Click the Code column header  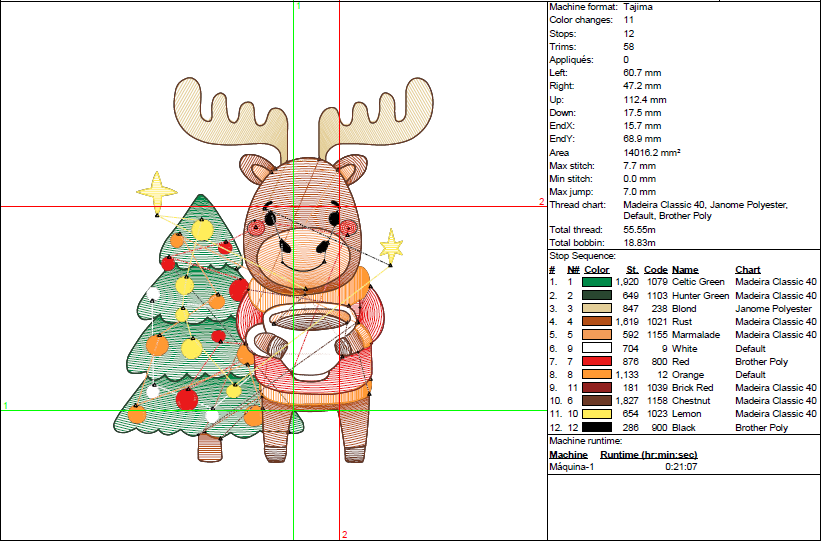655,269
